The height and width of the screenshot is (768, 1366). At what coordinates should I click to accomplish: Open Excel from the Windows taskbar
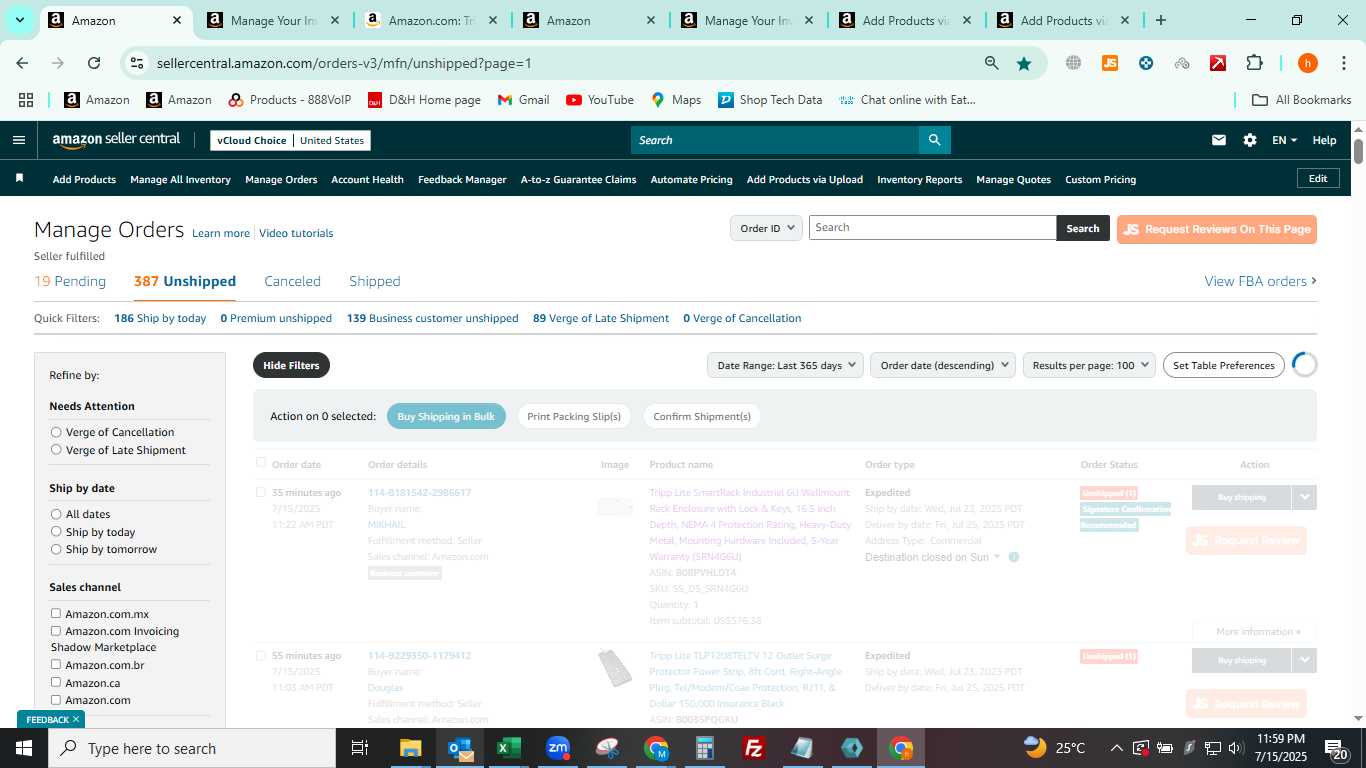(x=509, y=748)
